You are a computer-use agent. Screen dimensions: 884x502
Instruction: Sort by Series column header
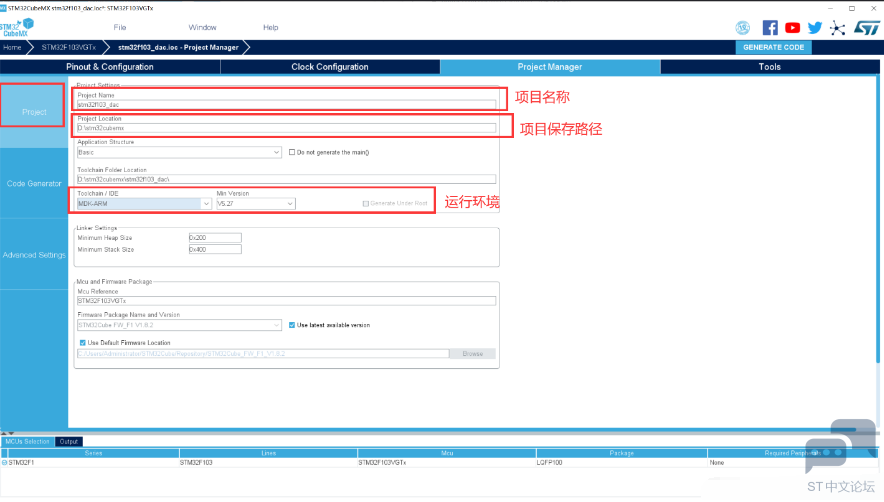click(x=93, y=453)
